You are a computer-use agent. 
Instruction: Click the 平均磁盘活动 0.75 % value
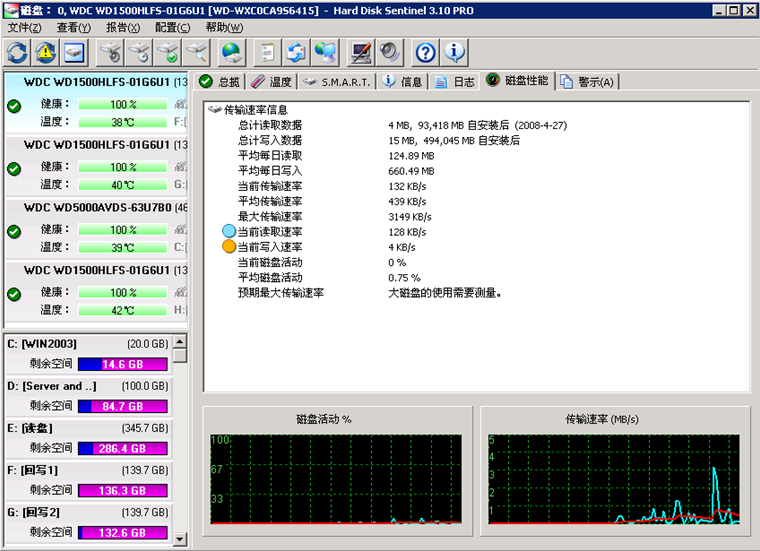pos(404,277)
